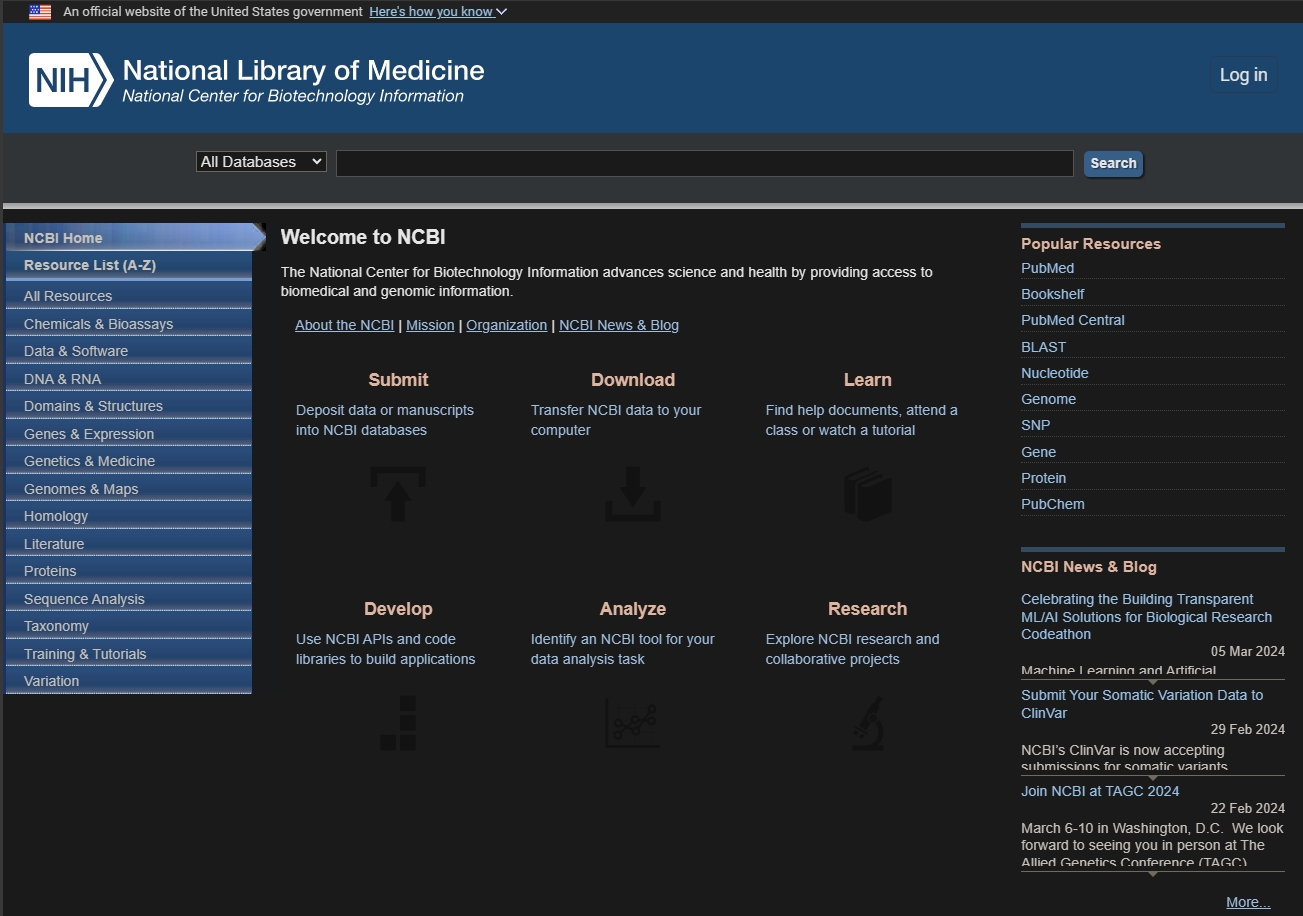Open Resource List (A-Z) tab
This screenshot has width=1303, height=916.
pyautogui.click(x=90, y=265)
